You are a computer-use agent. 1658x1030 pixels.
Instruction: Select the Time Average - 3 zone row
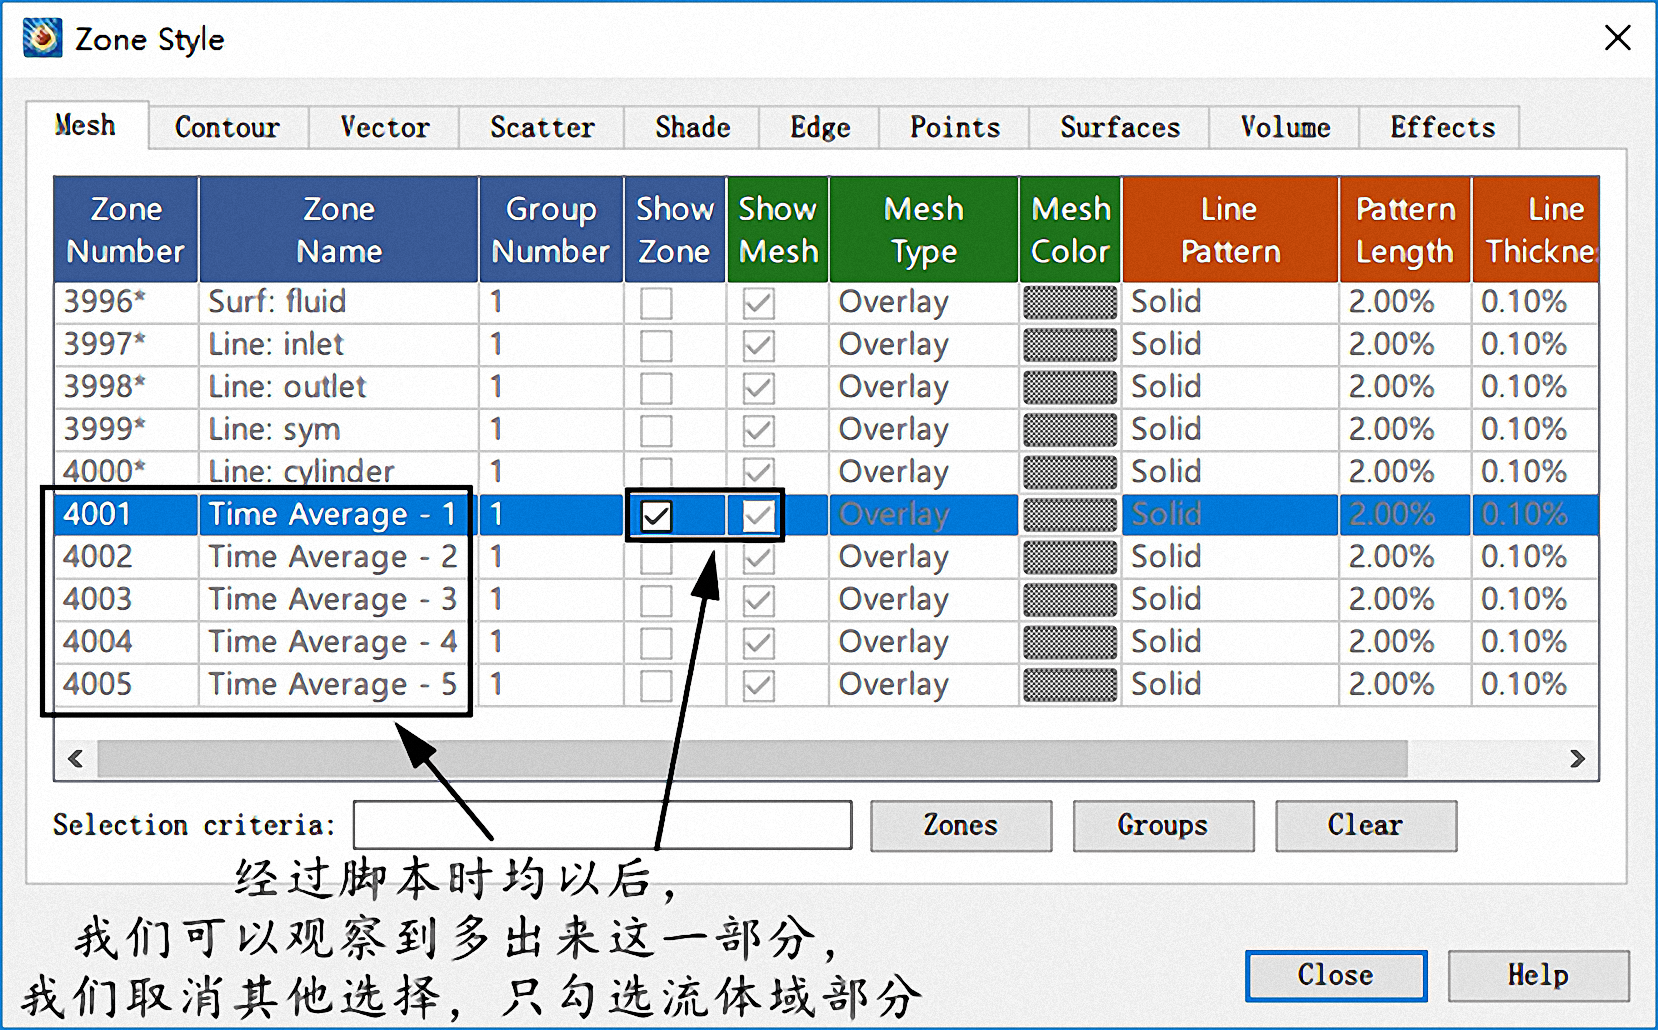point(333,600)
